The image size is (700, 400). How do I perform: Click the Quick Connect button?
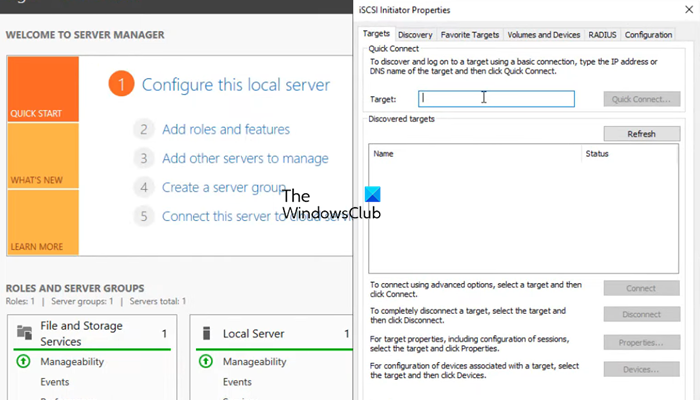click(x=642, y=99)
